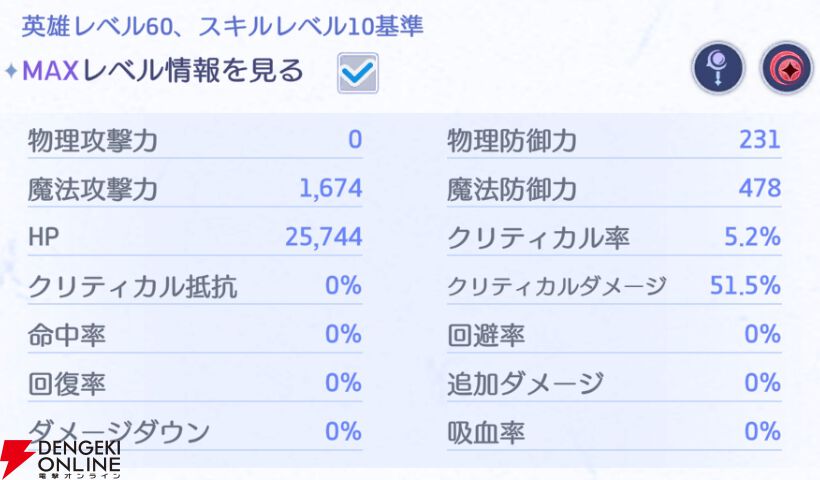Click the ダメージダウン 0% value
The height and width of the screenshot is (480, 820).
coord(344,432)
